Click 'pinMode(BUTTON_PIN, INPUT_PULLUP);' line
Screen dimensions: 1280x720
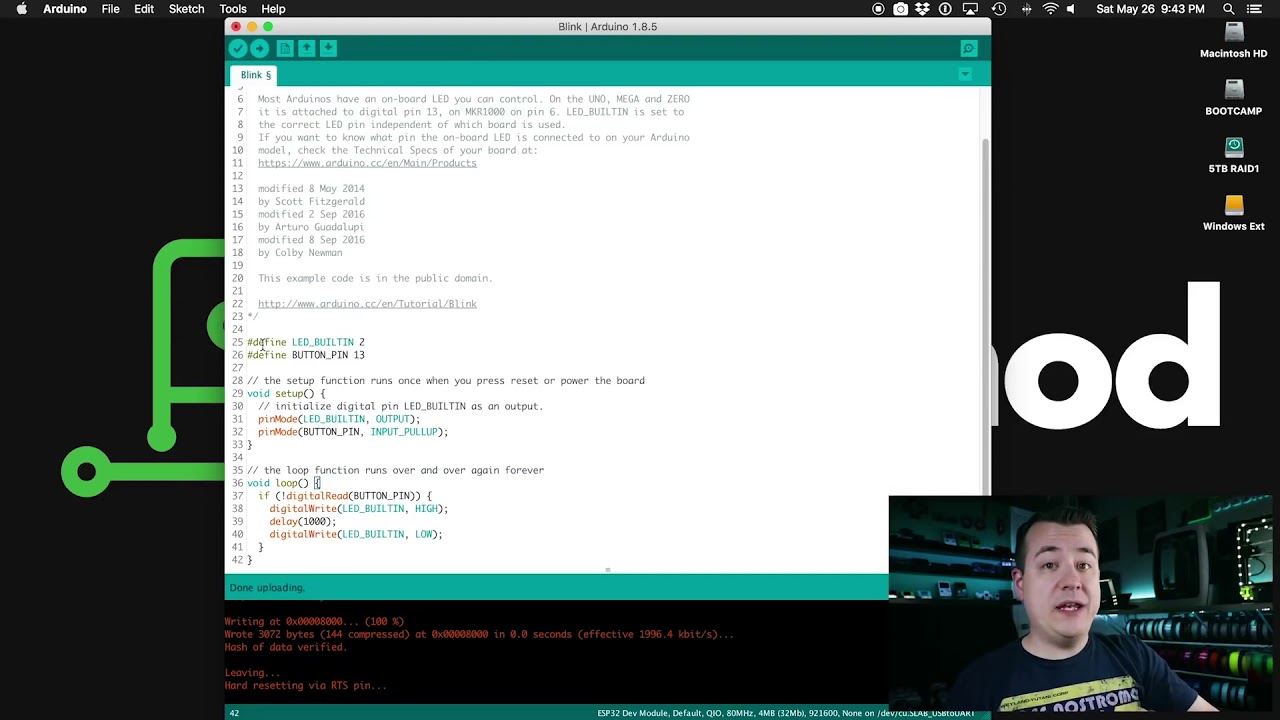coord(353,432)
